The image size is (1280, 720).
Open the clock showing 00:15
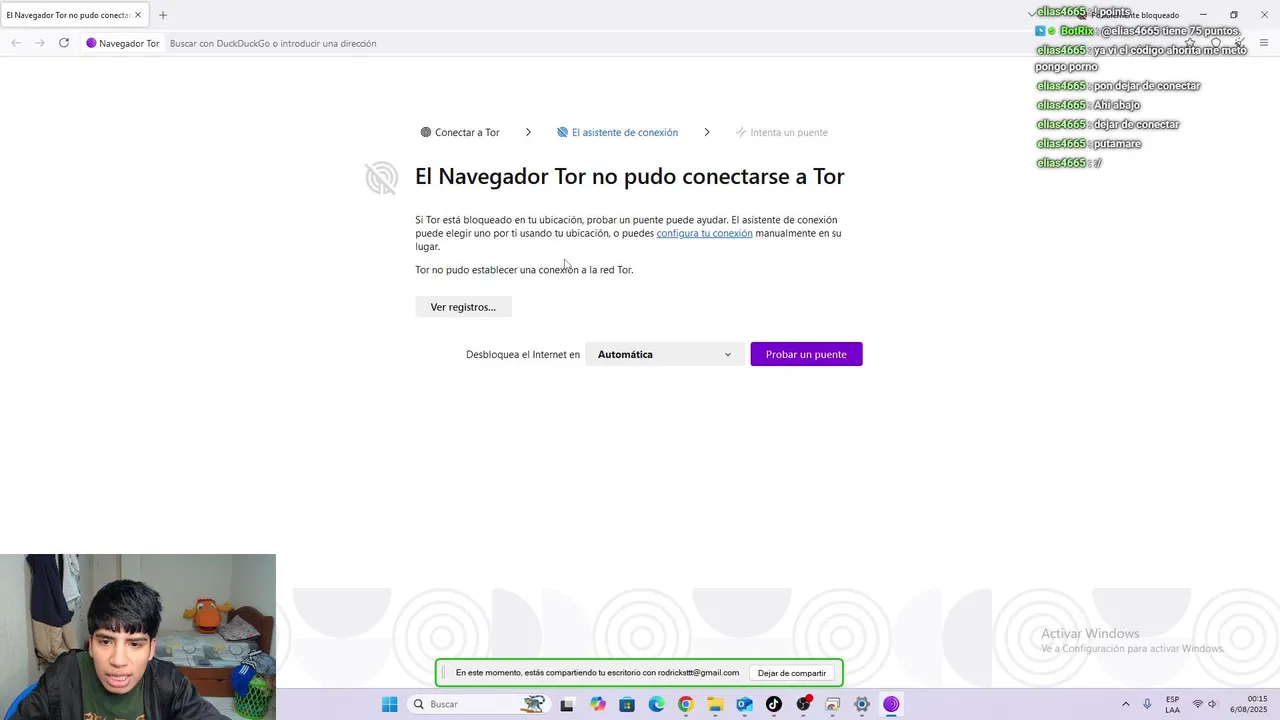click(x=1250, y=704)
